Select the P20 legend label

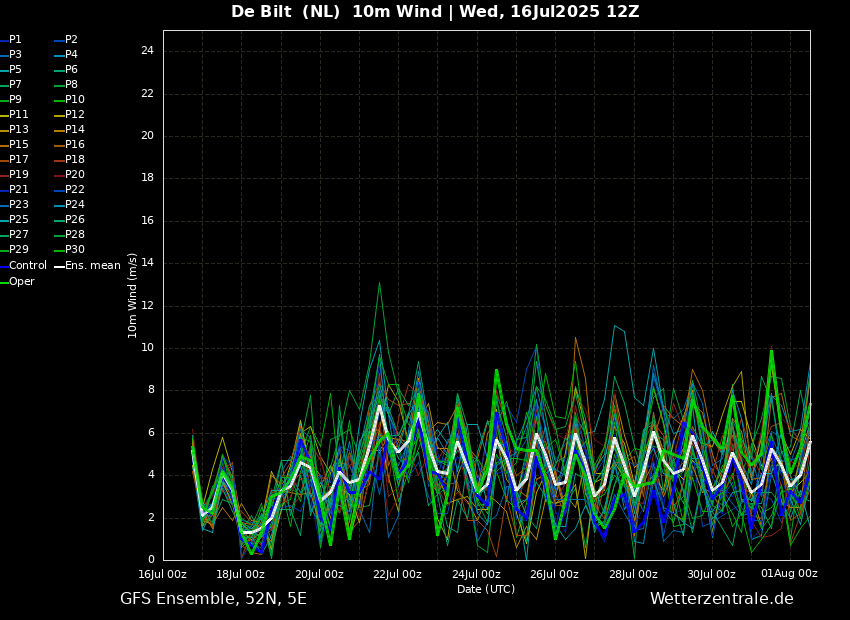(x=74, y=175)
